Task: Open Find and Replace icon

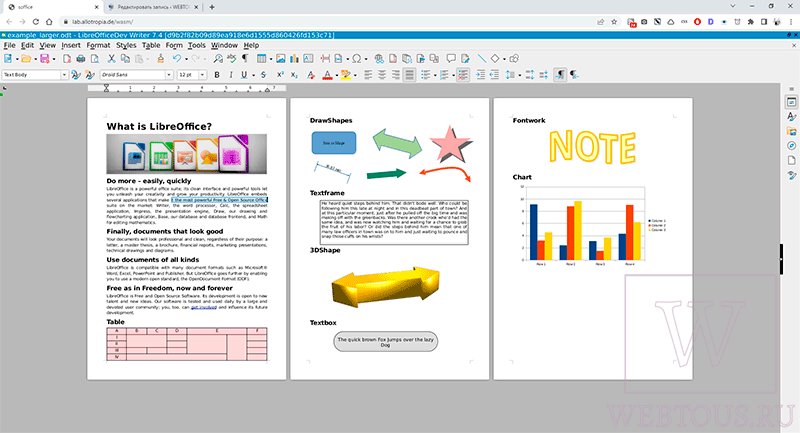Action: click(218, 59)
